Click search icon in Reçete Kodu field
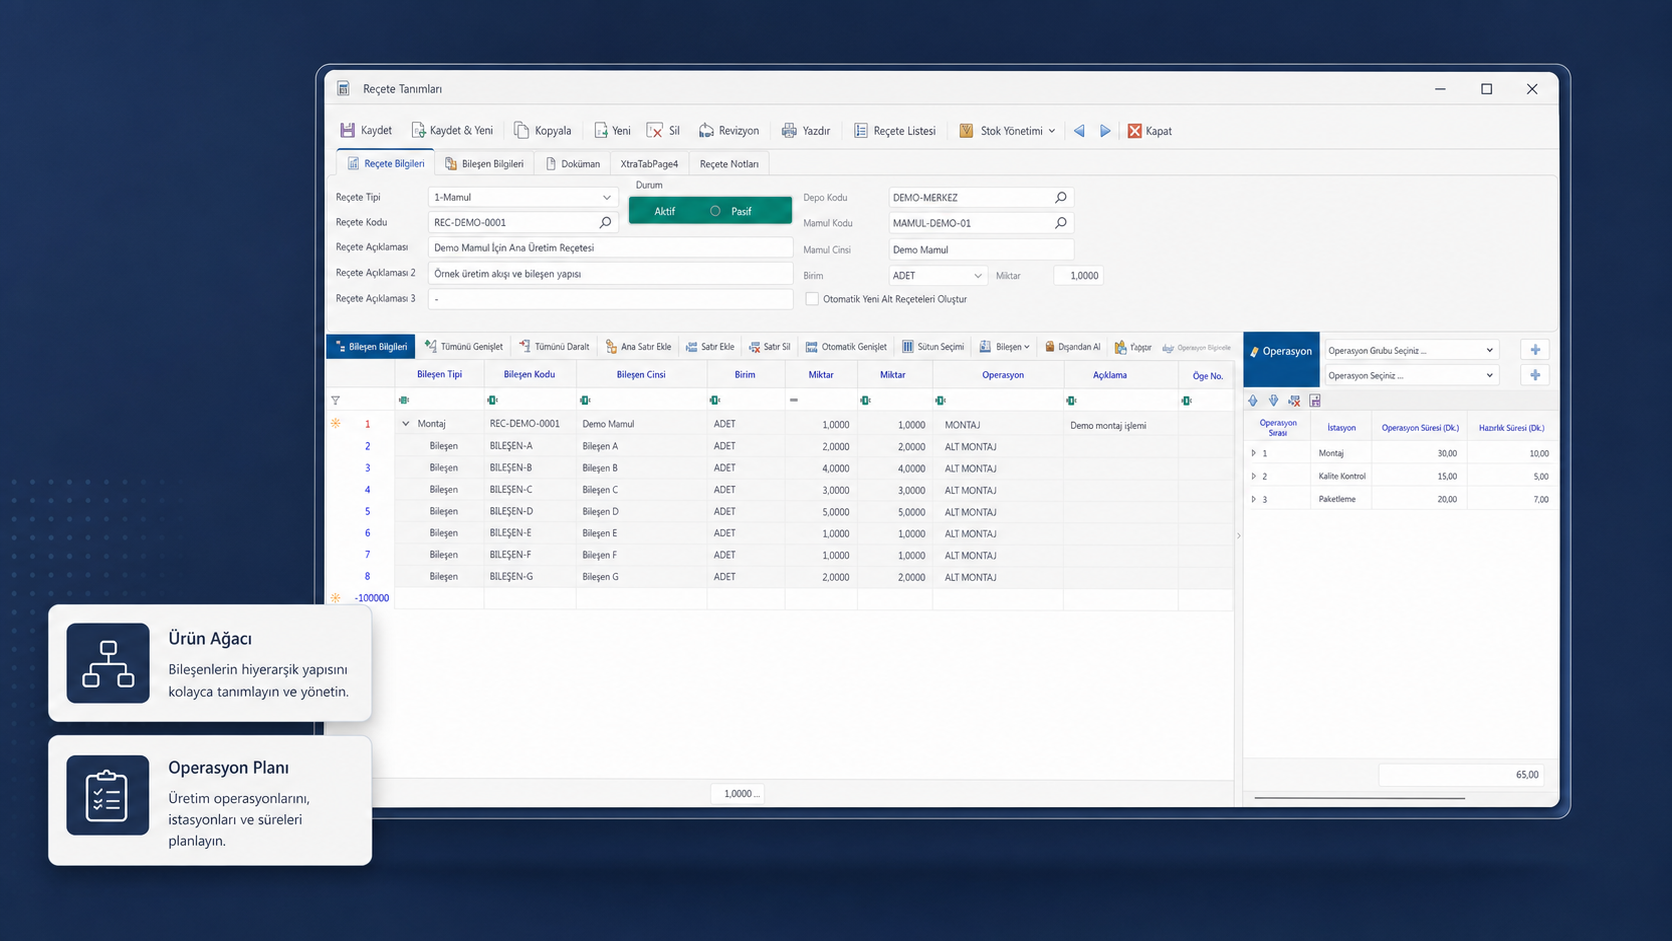Screen dimensions: 1672x941 point(605,222)
